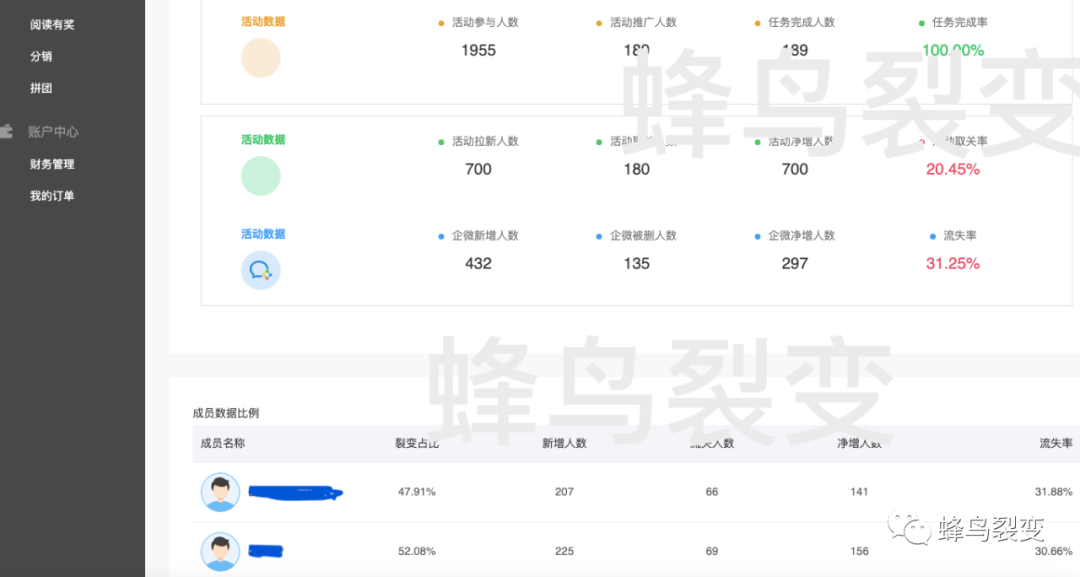Viewport: 1080px width, 577px height.
Task: Click the 新增人数 column header
Action: click(x=564, y=443)
